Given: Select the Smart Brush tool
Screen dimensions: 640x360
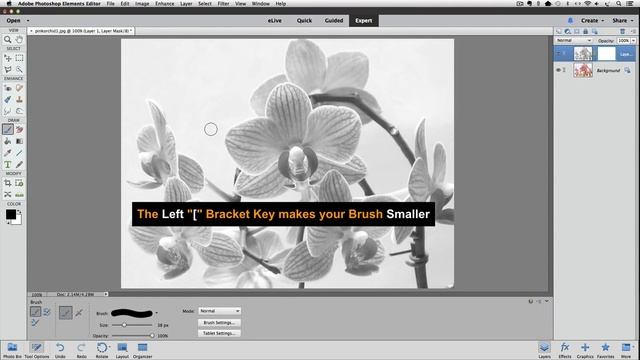Looking at the screenshot, I should [7, 99].
